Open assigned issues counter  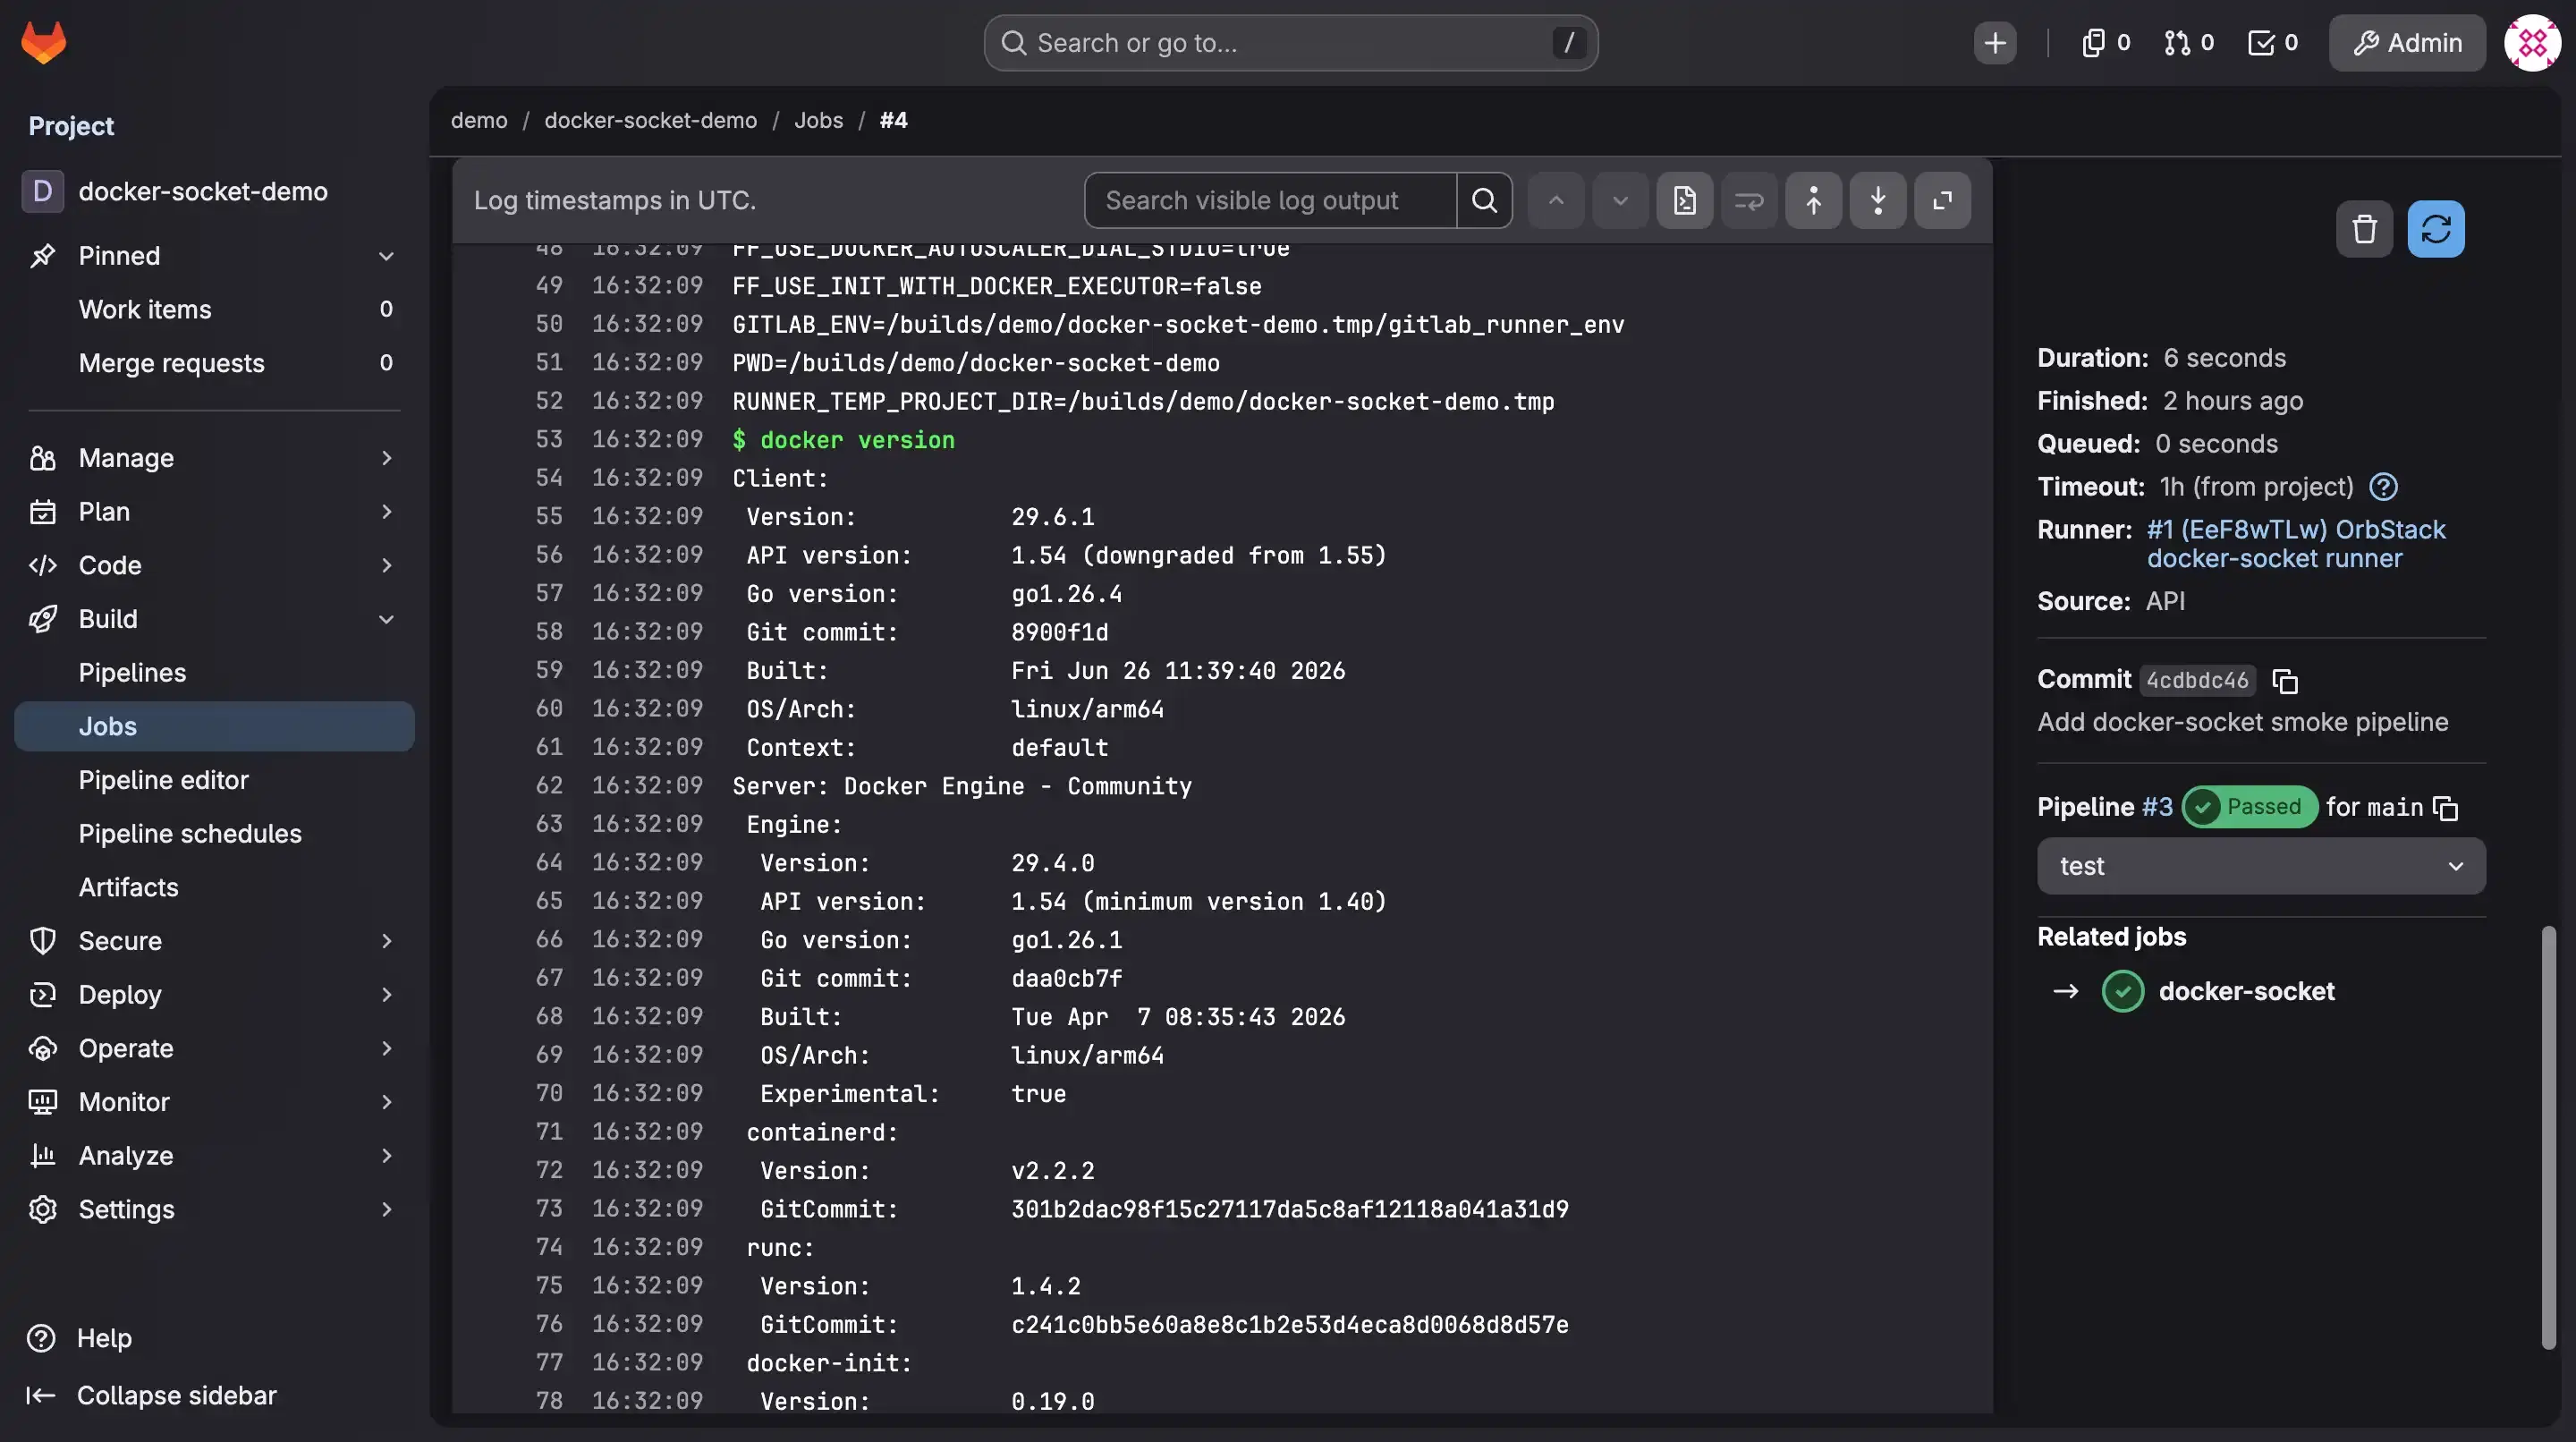2105,43
